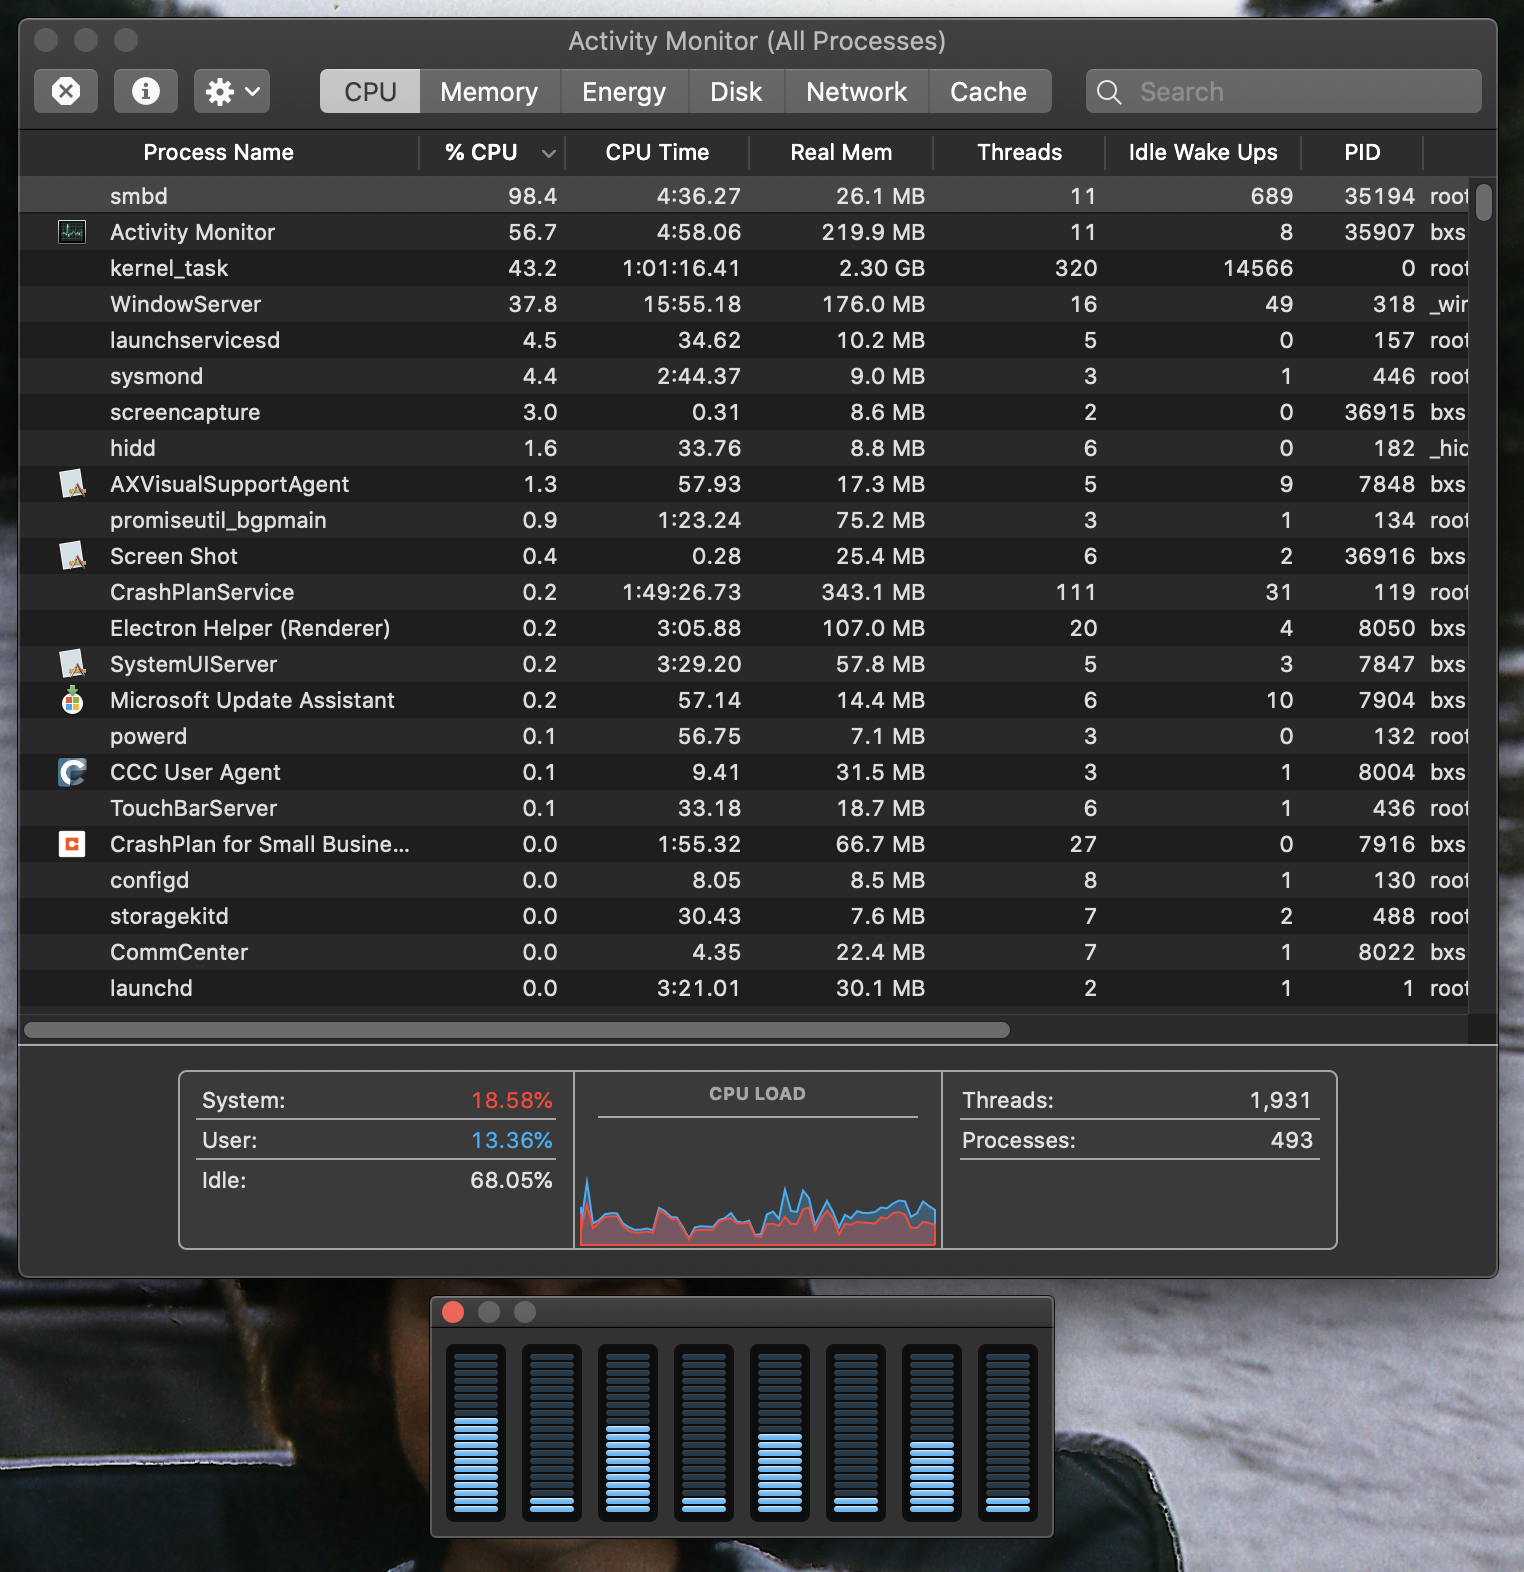Switch to the Cache tab
Image resolution: width=1524 pixels, height=1572 pixels.
[x=989, y=91]
